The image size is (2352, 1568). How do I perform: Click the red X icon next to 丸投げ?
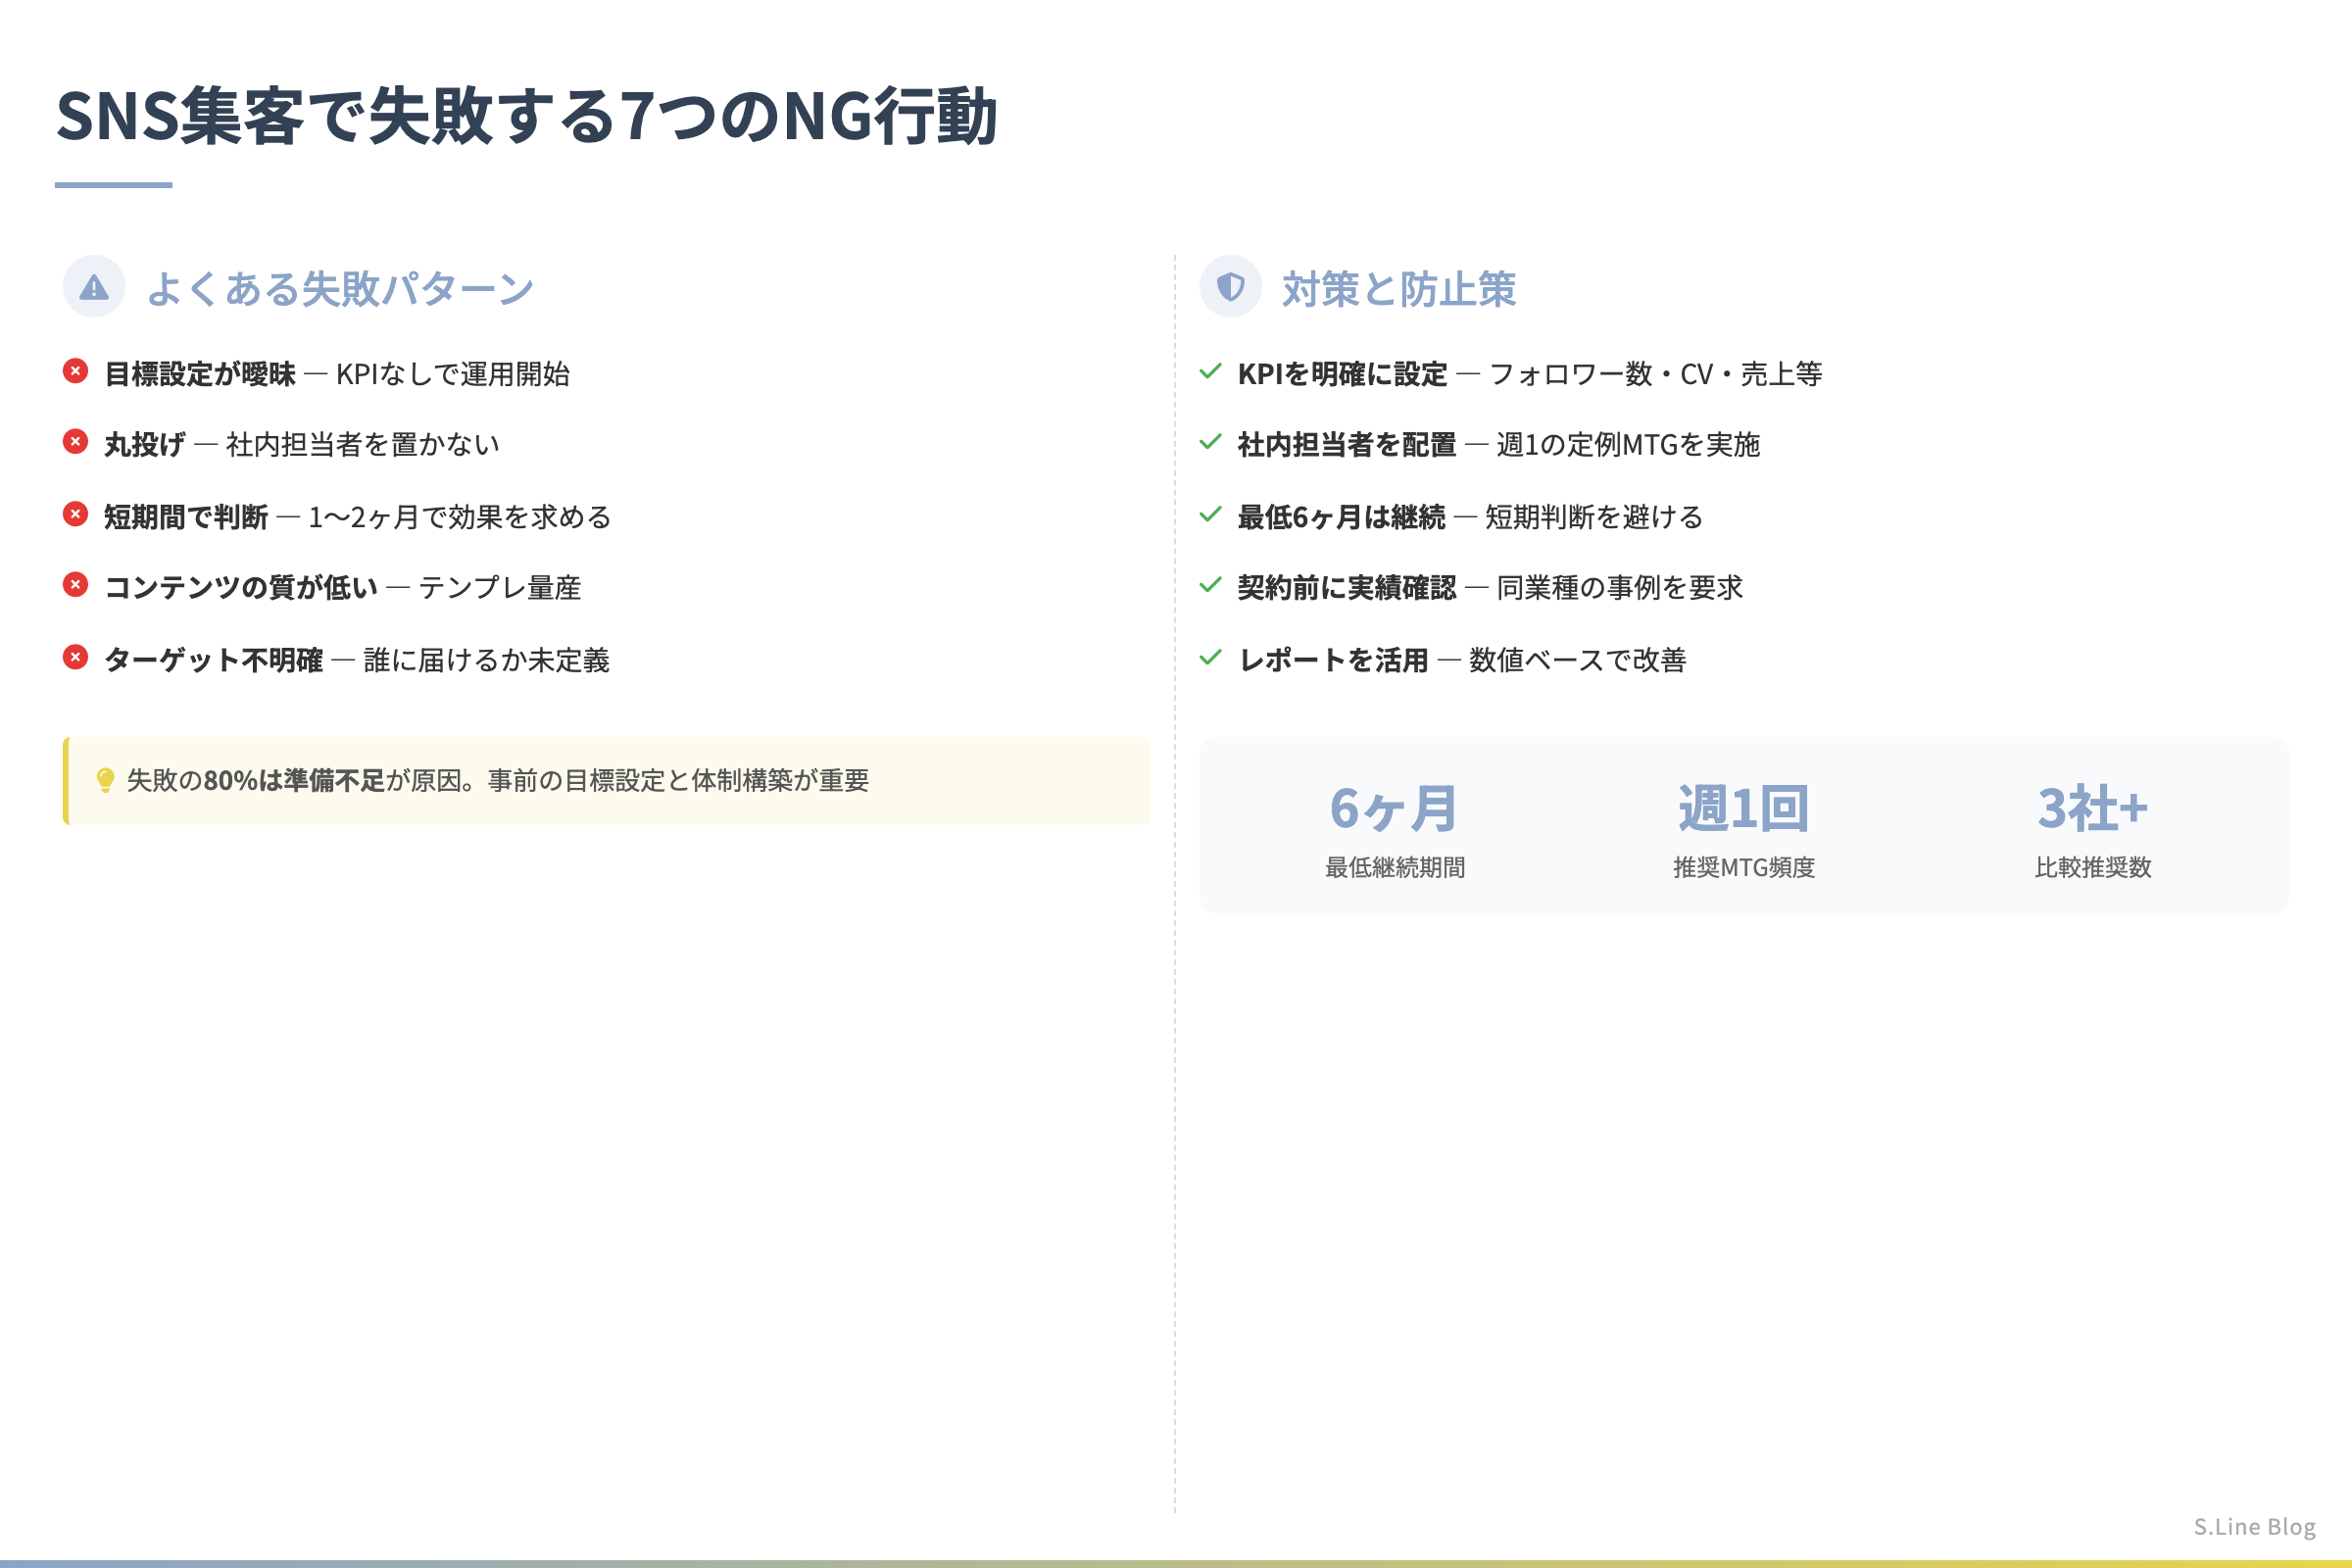(x=75, y=441)
